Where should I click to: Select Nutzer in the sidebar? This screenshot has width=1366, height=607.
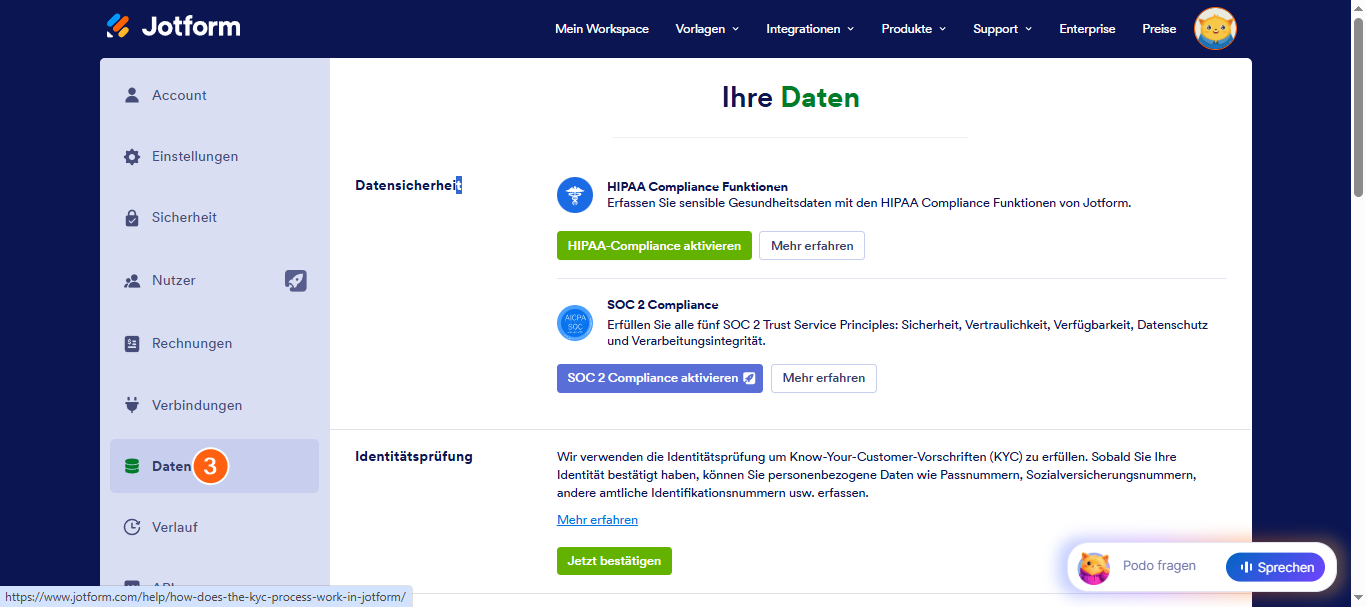pyautogui.click(x=214, y=281)
